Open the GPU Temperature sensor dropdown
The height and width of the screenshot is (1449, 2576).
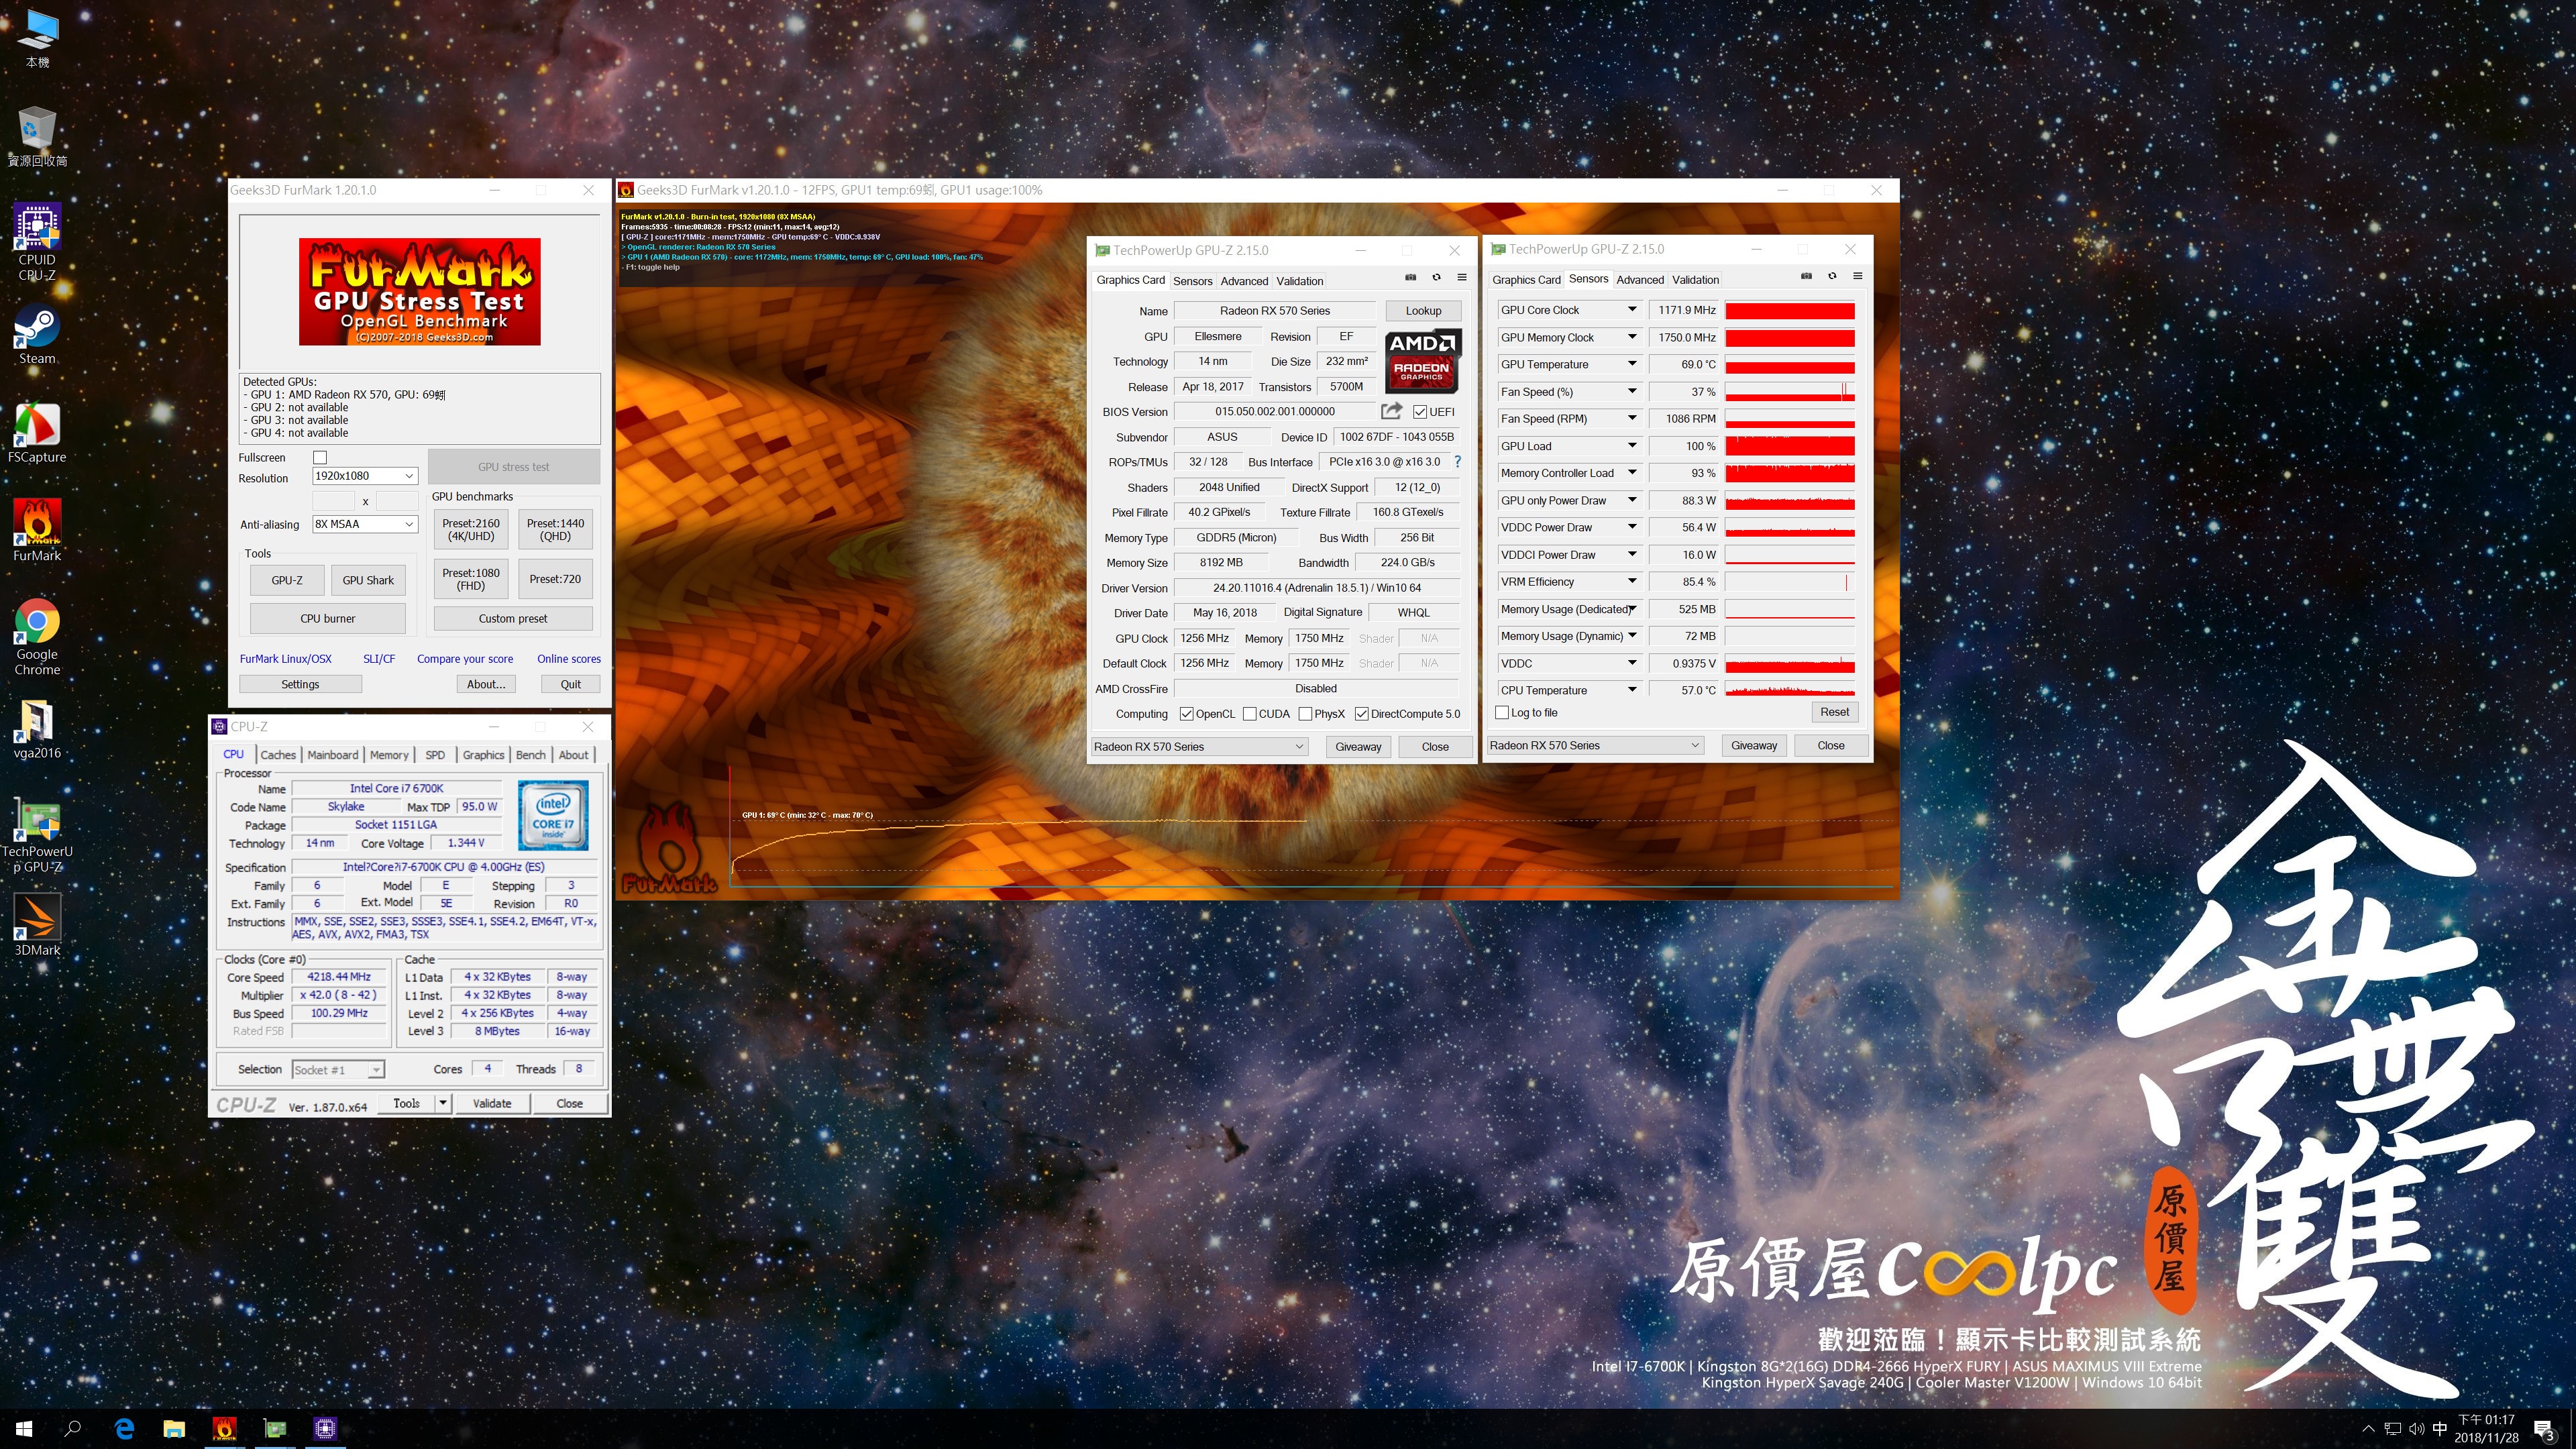click(x=1632, y=364)
